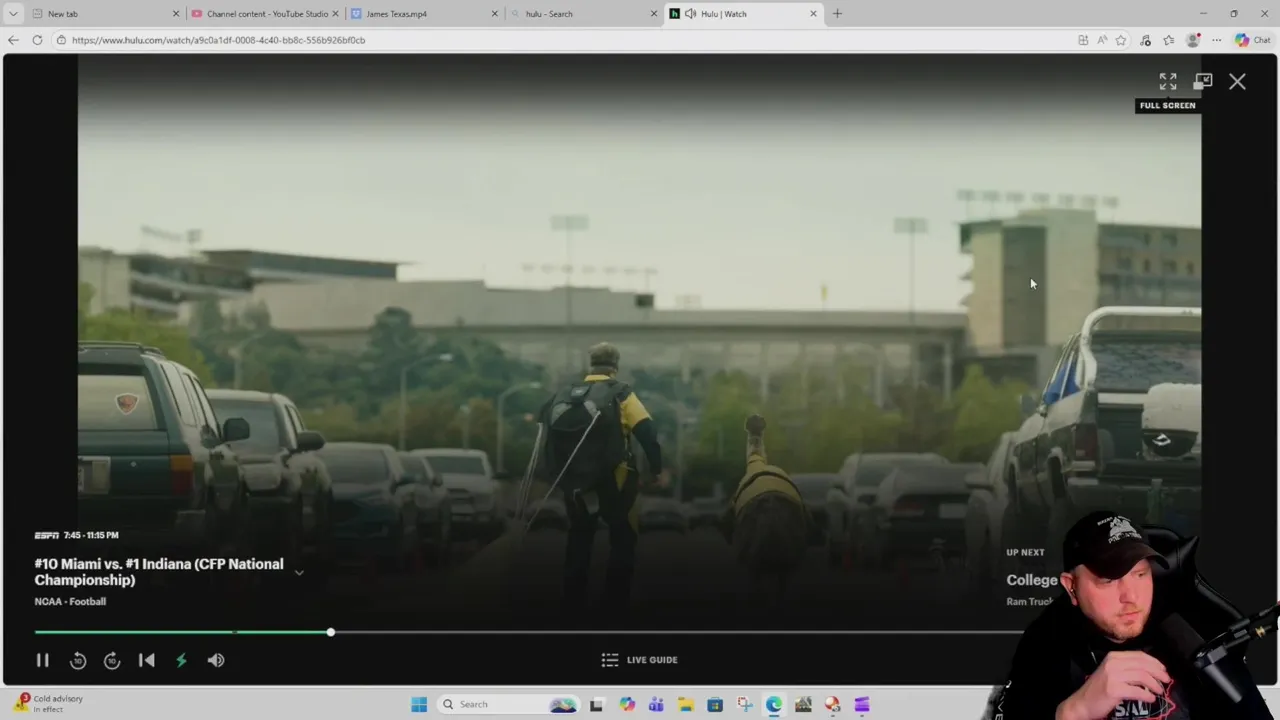The width and height of the screenshot is (1280, 720).
Task: Launch Copilot from taskbar
Action: (x=627, y=704)
